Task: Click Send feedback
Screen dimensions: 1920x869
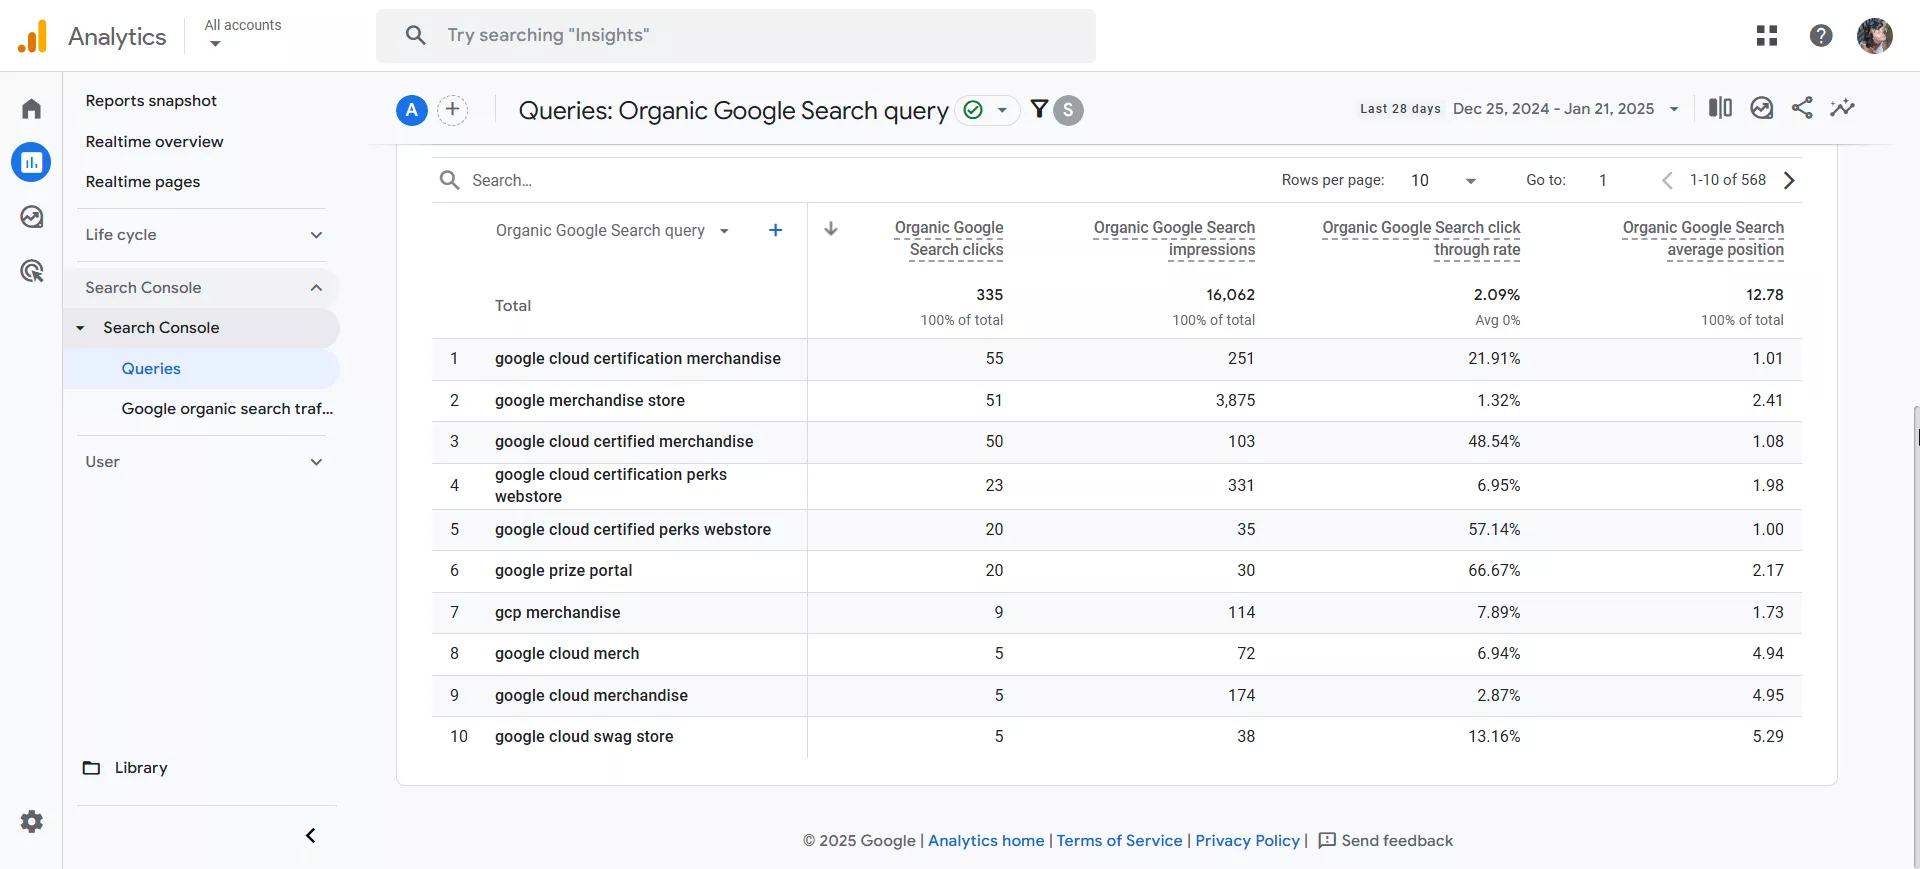Action: click(x=1386, y=841)
